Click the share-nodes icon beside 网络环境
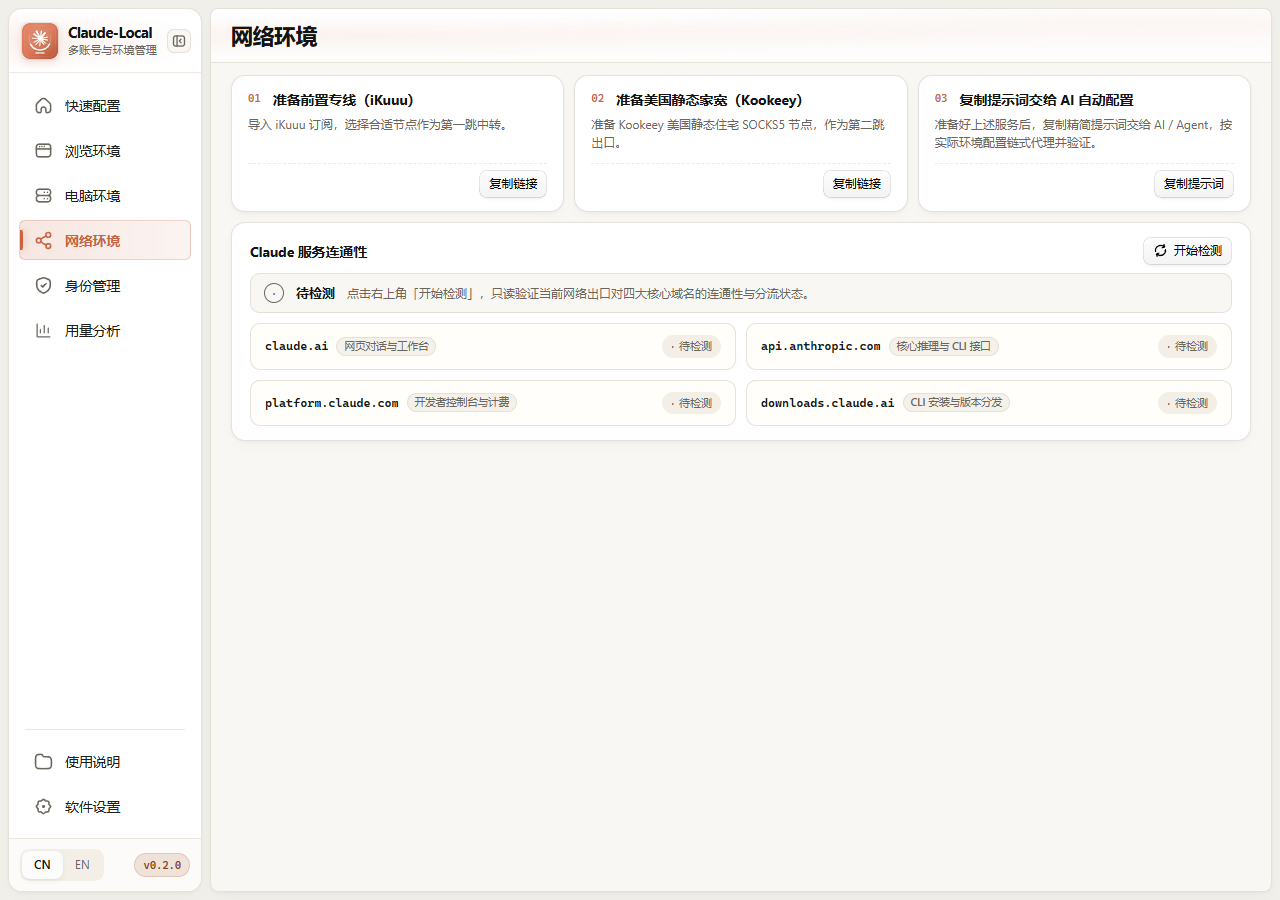Screen dimensions: 1280x900 pos(43,241)
